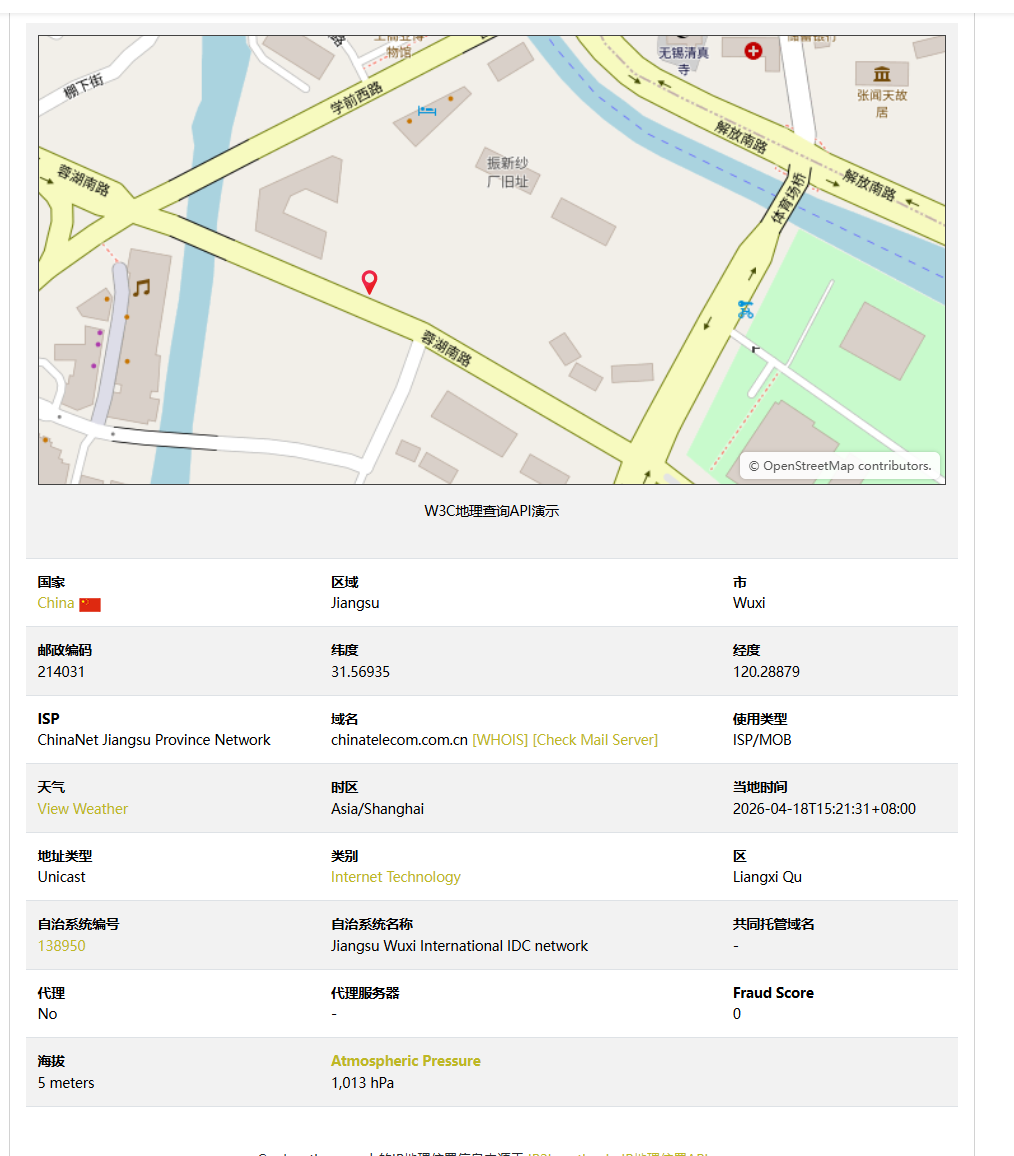Click the Atmospheric Pressure heading link
This screenshot has height=1156, width=1014.
406,1061
